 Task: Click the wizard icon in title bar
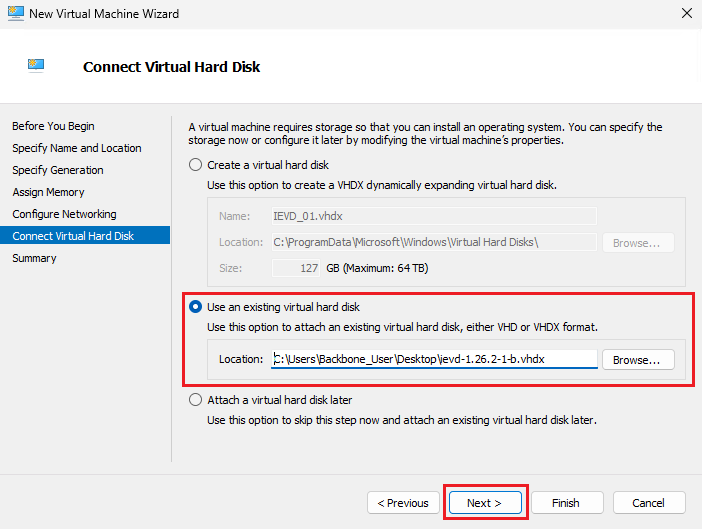point(14,13)
